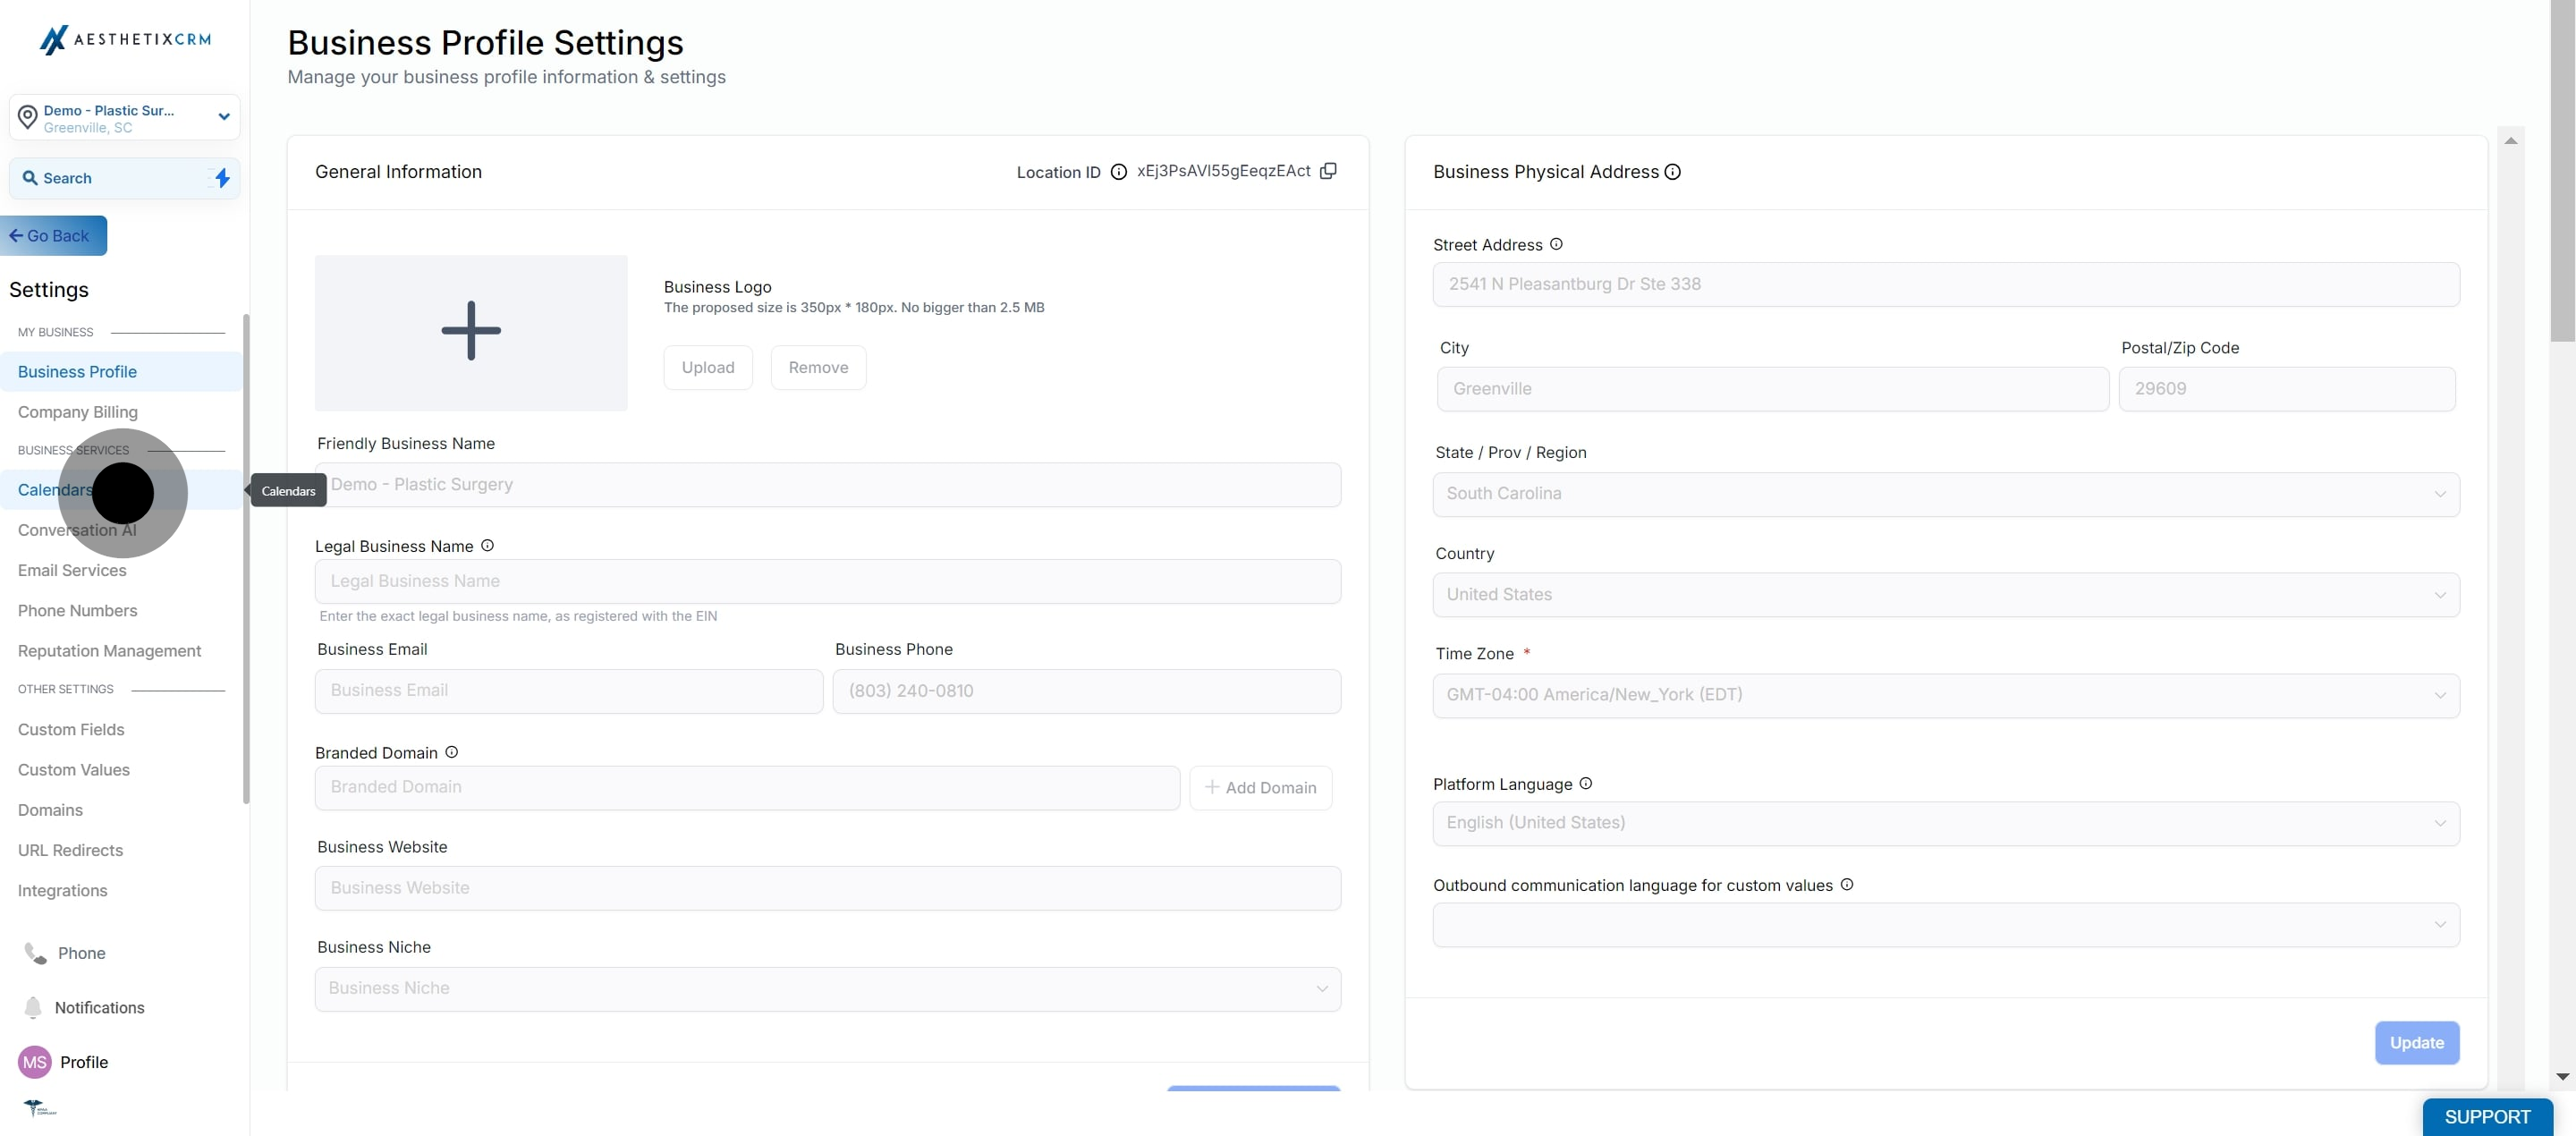Copy the Location ID with copy icon
The image size is (2576, 1136).
click(x=1328, y=171)
